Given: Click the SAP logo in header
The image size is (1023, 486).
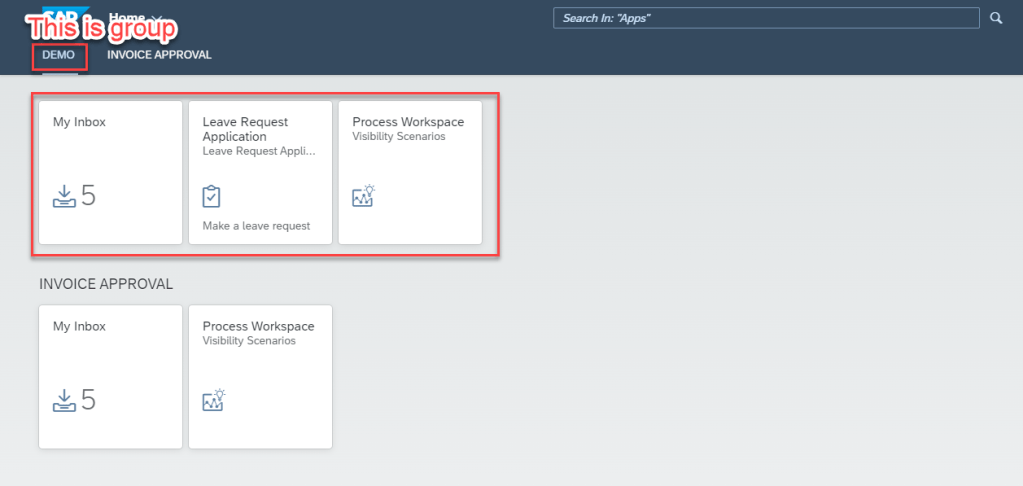Looking at the screenshot, I should pyautogui.click(x=60, y=12).
